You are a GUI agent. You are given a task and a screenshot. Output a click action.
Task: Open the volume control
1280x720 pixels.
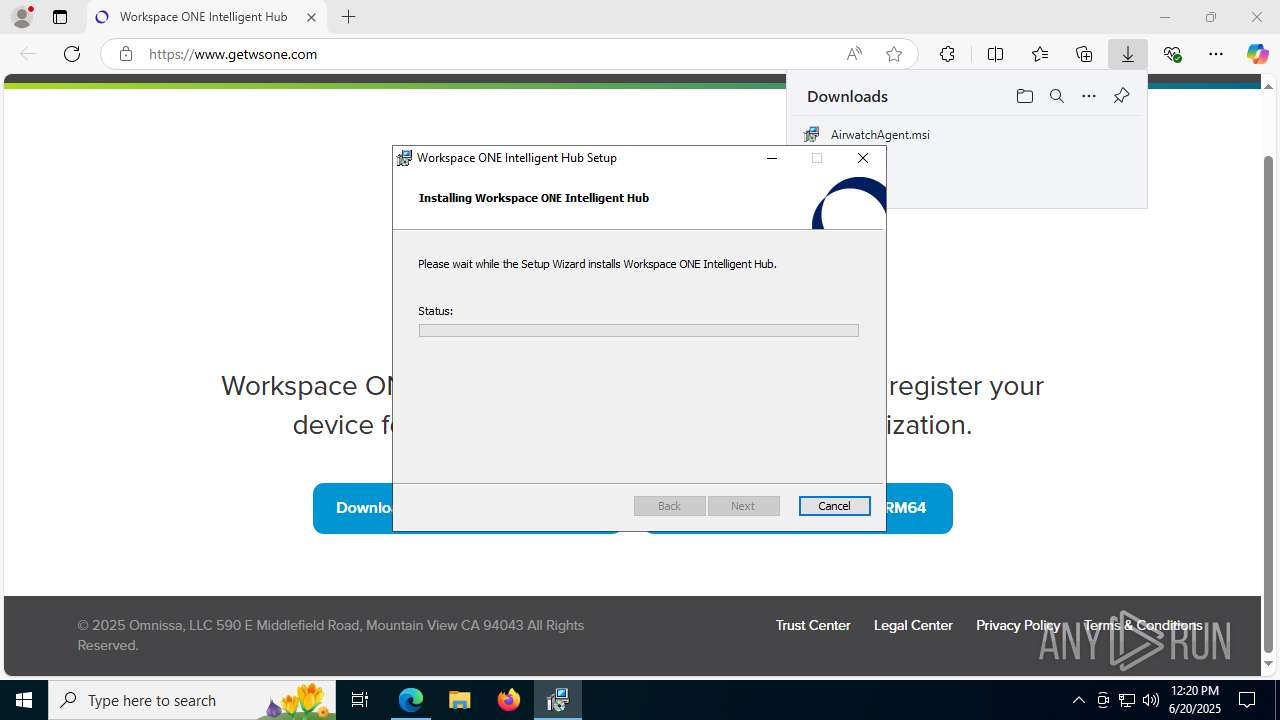coord(1150,700)
